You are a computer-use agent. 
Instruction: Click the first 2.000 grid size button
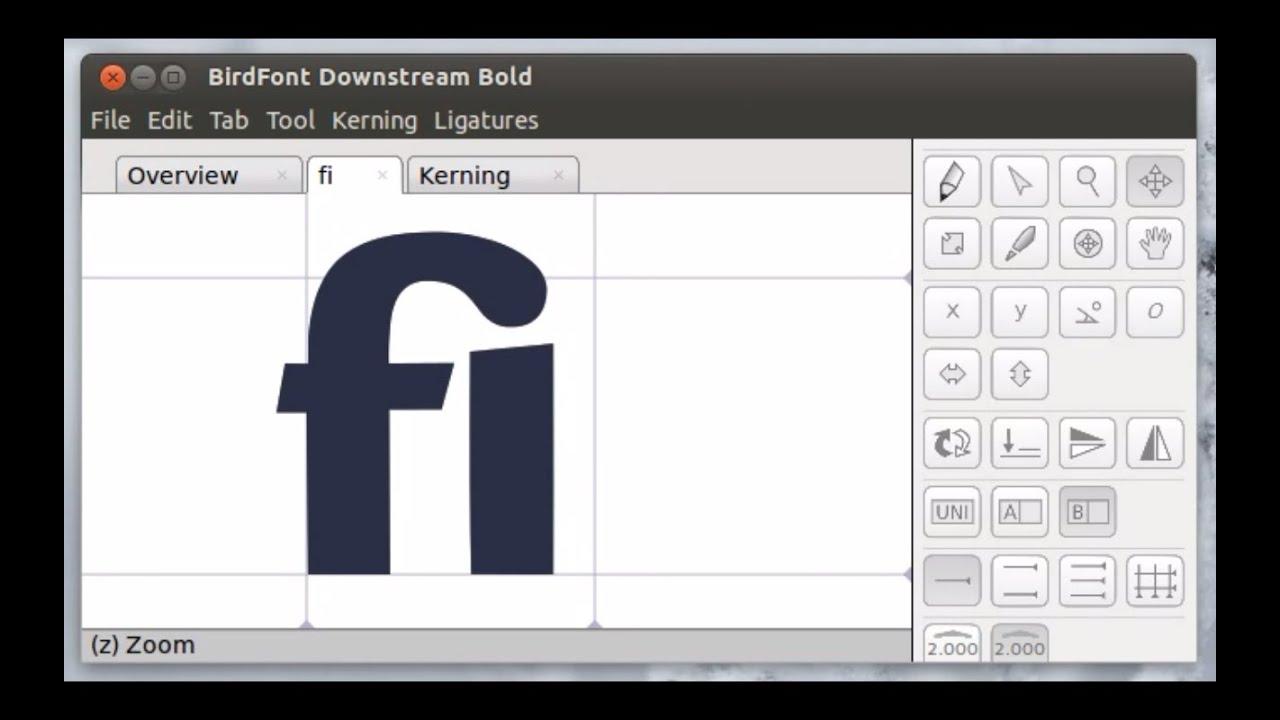tap(952, 643)
